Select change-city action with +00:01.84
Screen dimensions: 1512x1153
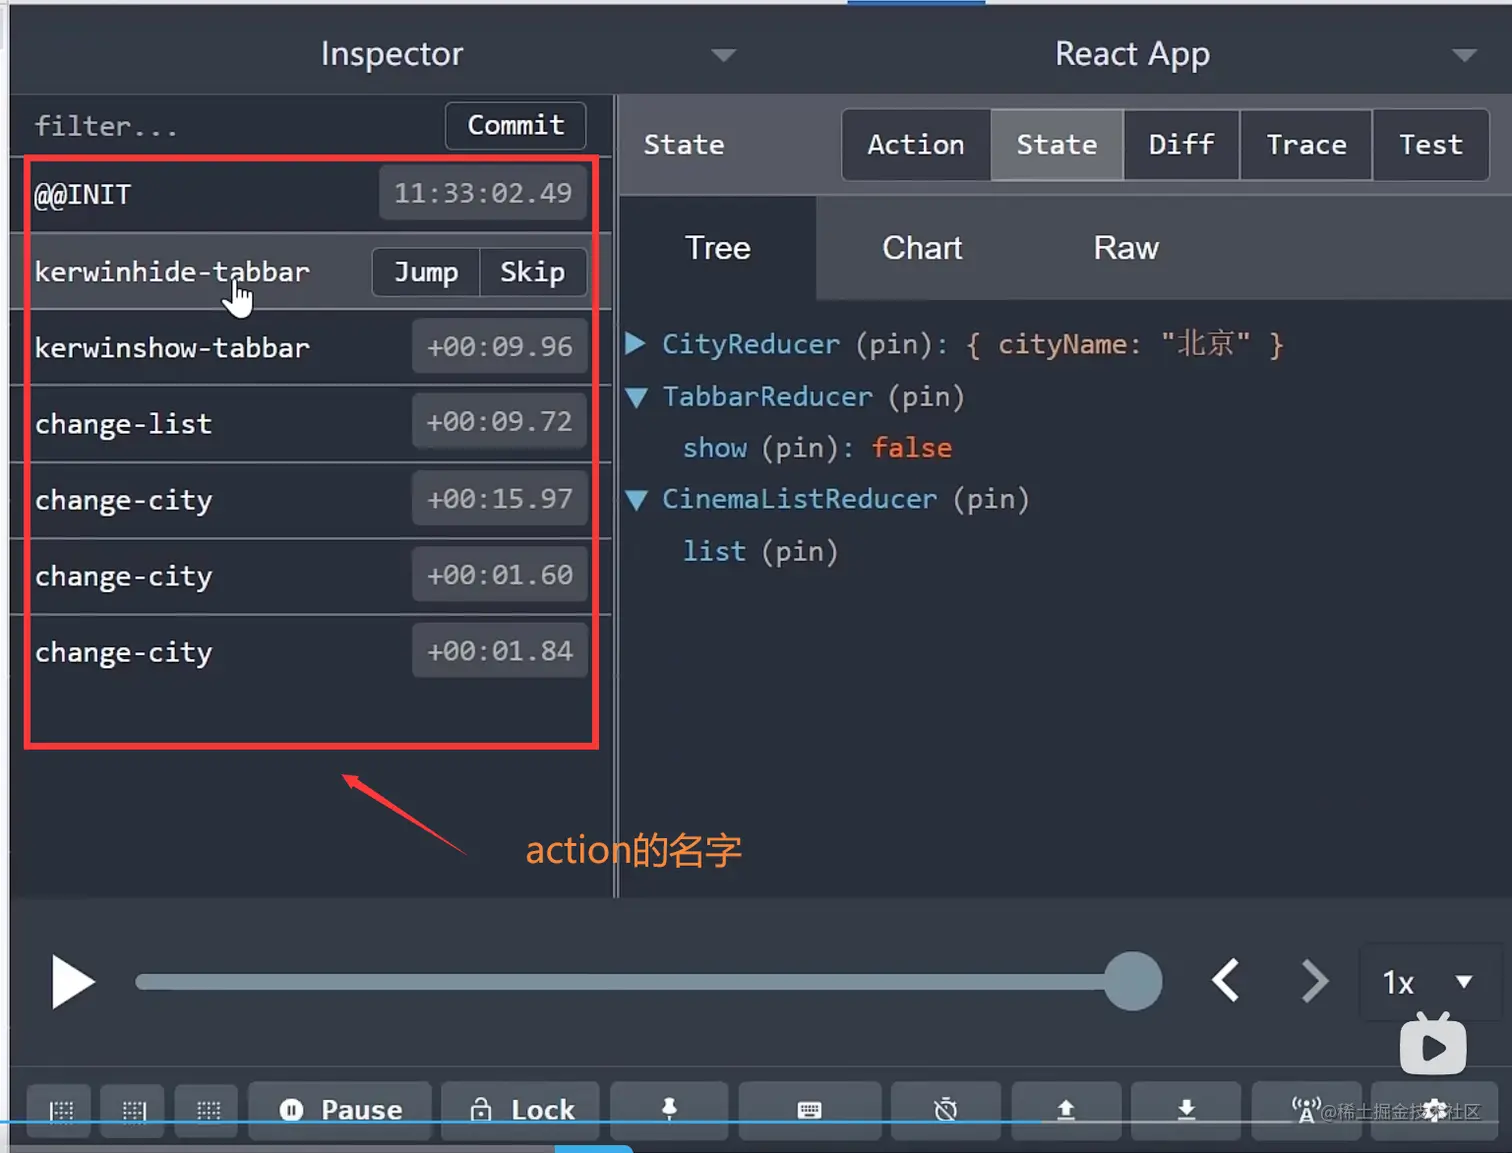click(311, 651)
